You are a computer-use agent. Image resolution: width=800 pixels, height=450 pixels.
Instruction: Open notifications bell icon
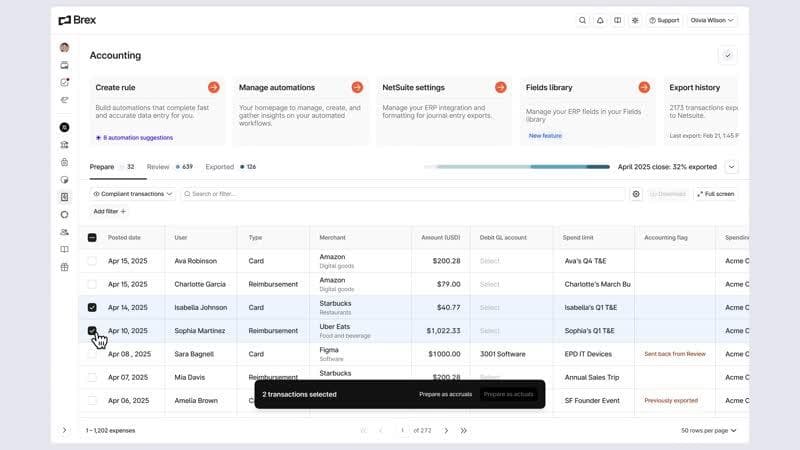click(600, 20)
